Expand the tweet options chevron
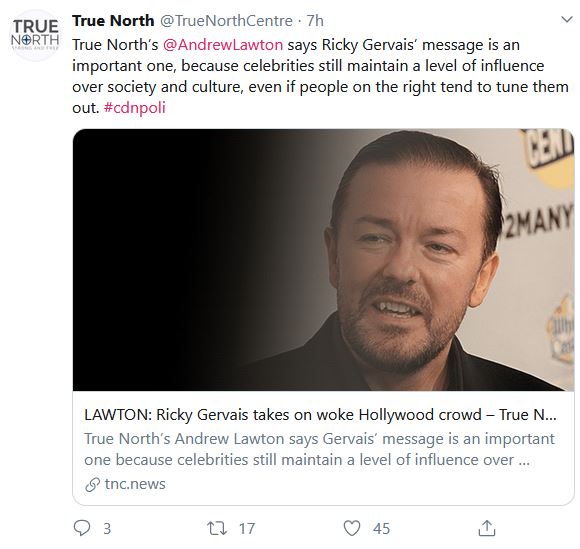The height and width of the screenshot is (549, 580). 567,19
